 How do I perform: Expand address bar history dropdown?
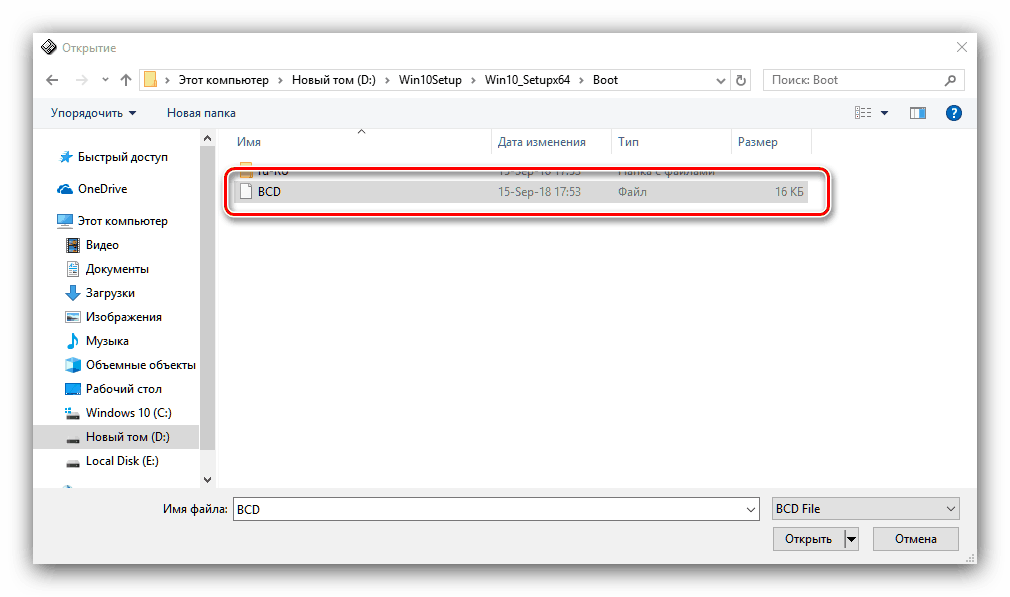pos(721,81)
